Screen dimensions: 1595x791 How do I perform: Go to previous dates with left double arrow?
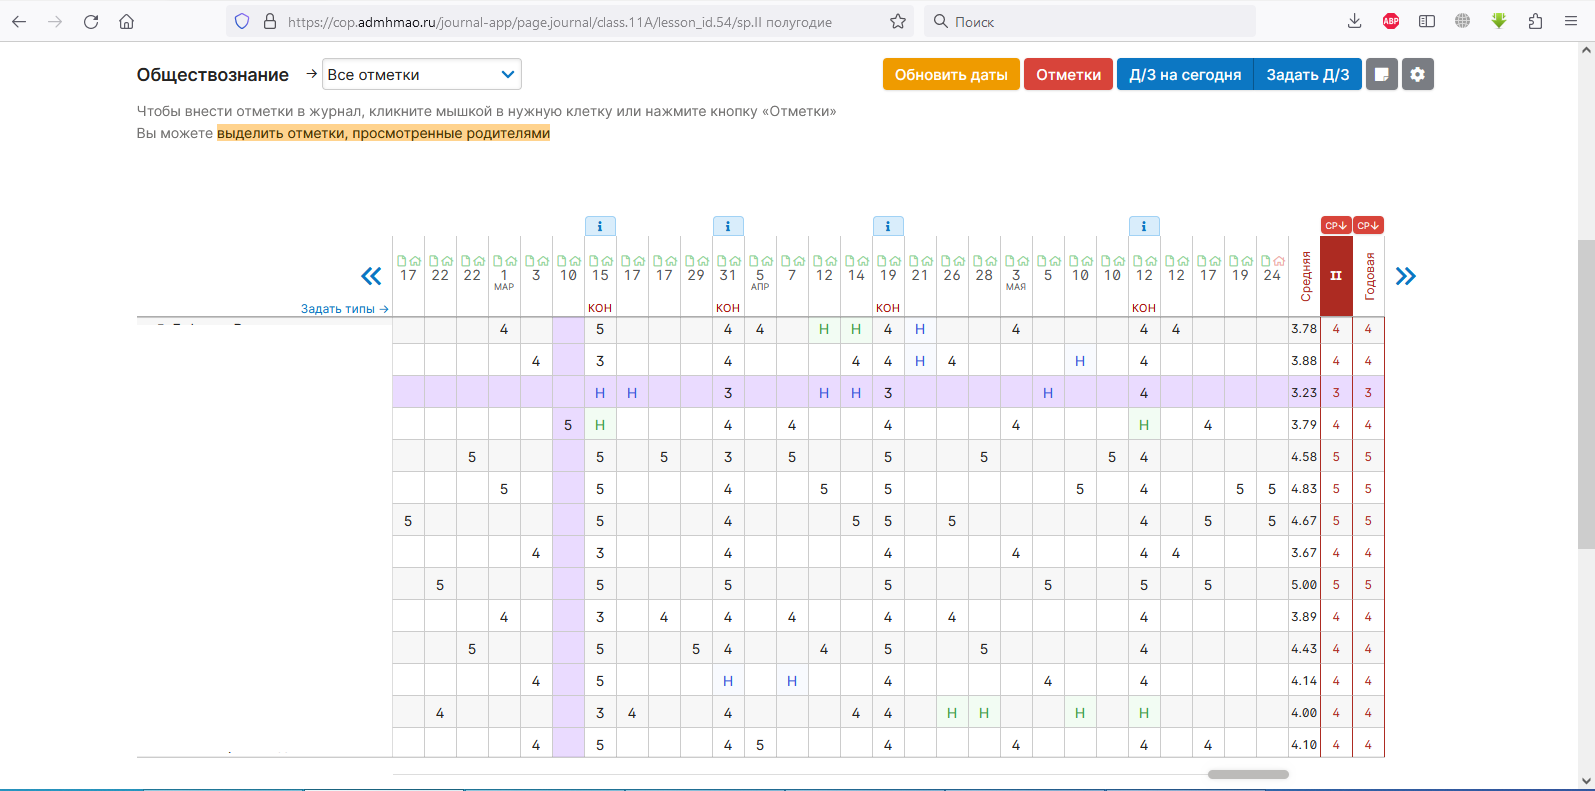(371, 276)
